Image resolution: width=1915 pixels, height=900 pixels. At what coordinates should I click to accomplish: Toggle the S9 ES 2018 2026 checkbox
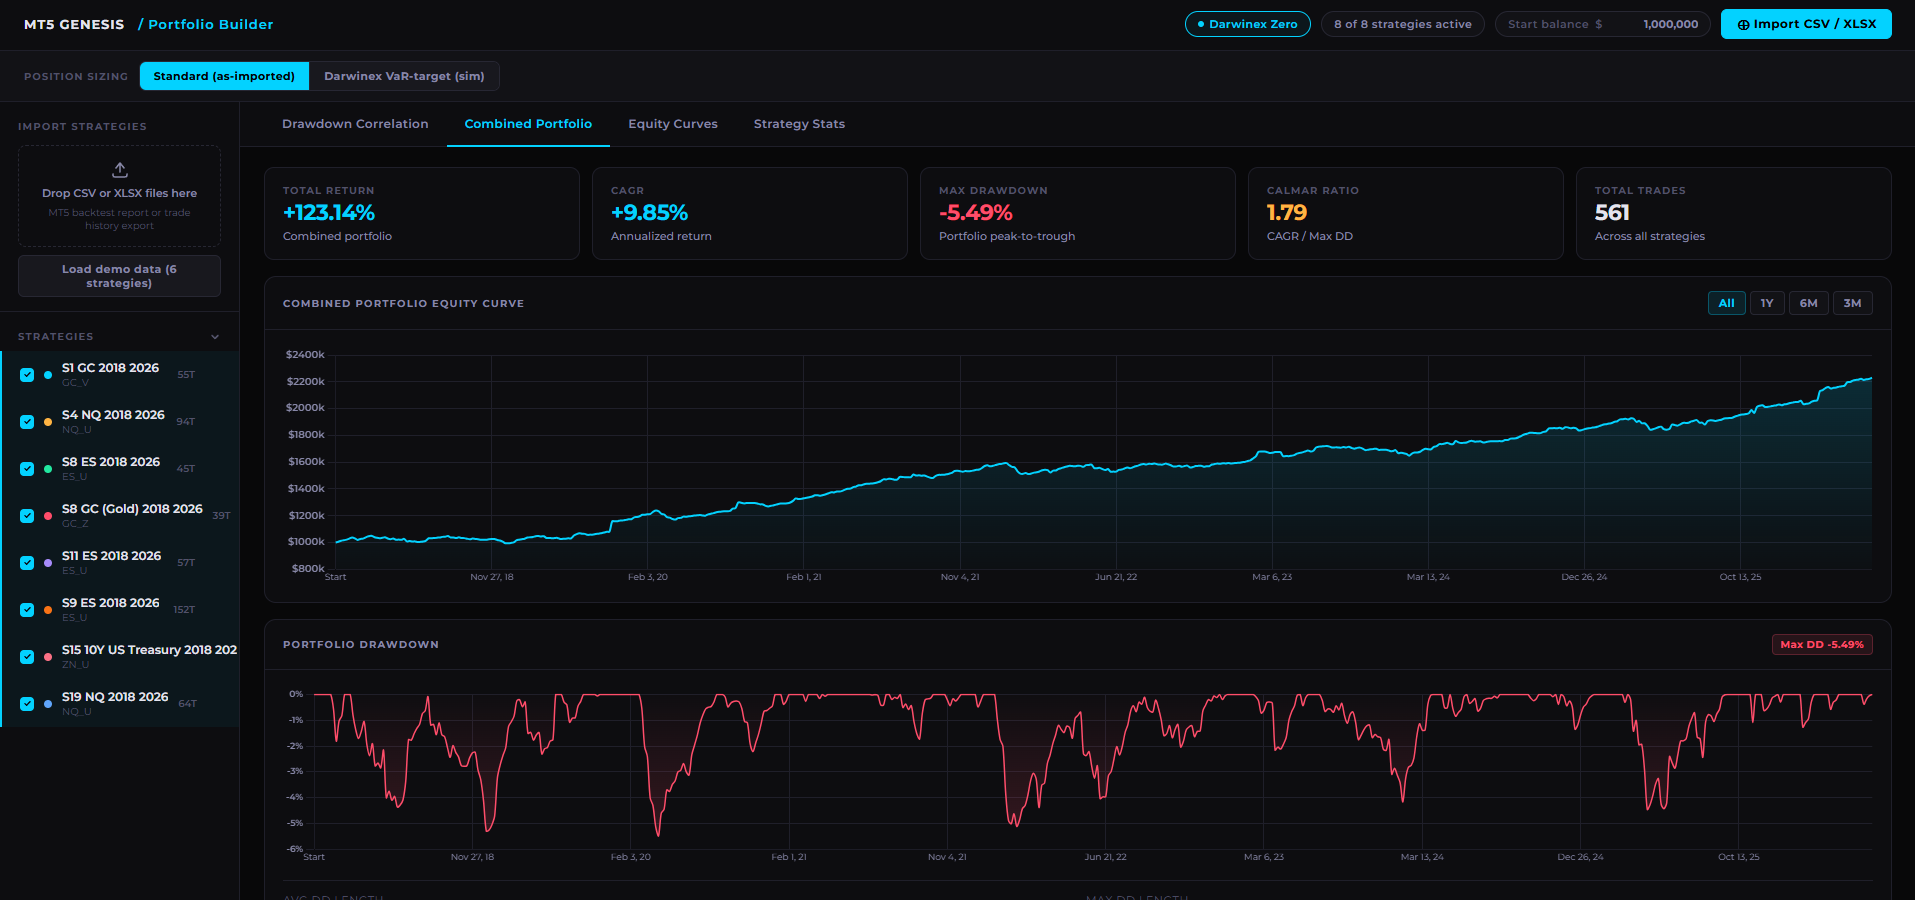[27, 610]
